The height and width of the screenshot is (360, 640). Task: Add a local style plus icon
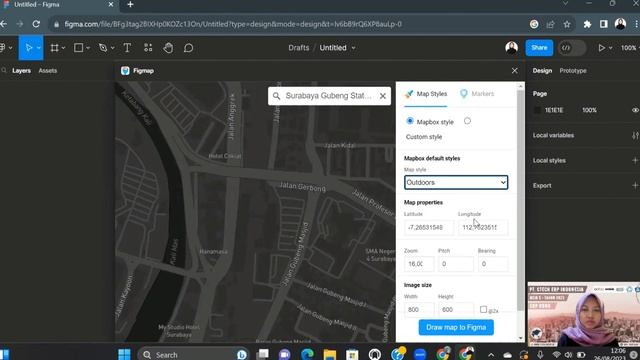tap(635, 160)
